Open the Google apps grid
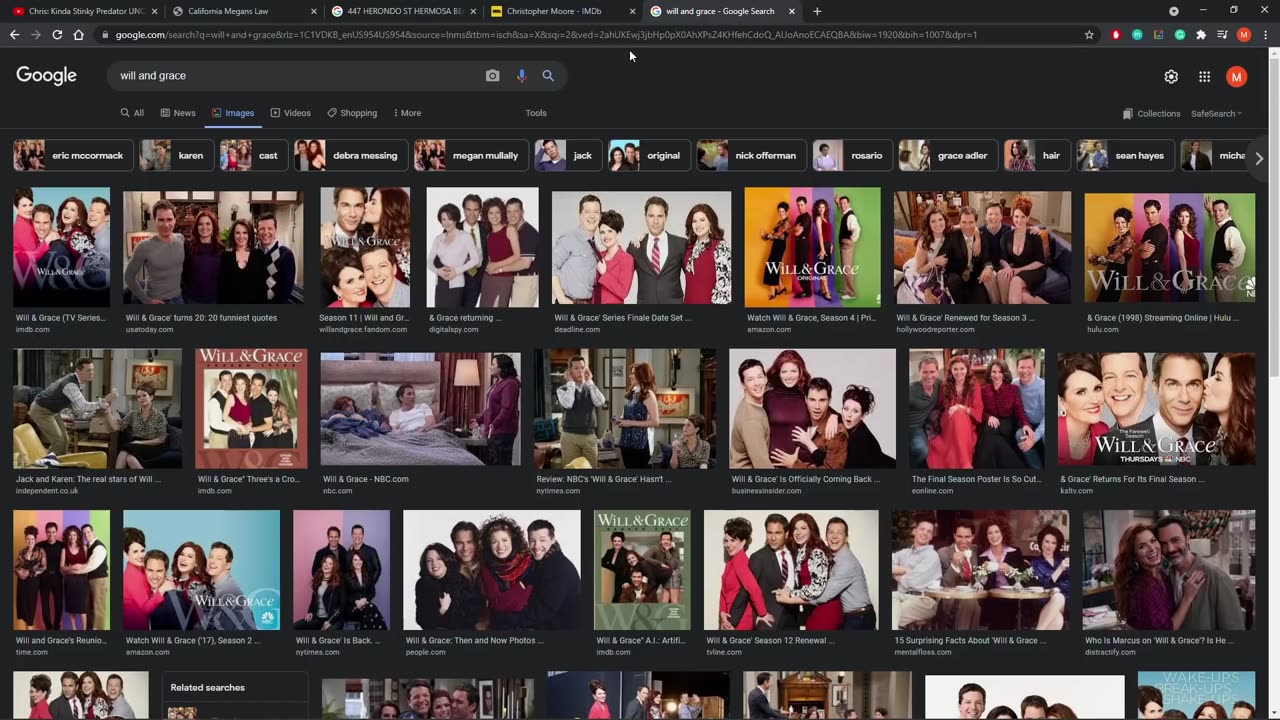The image size is (1280, 720). click(x=1204, y=77)
